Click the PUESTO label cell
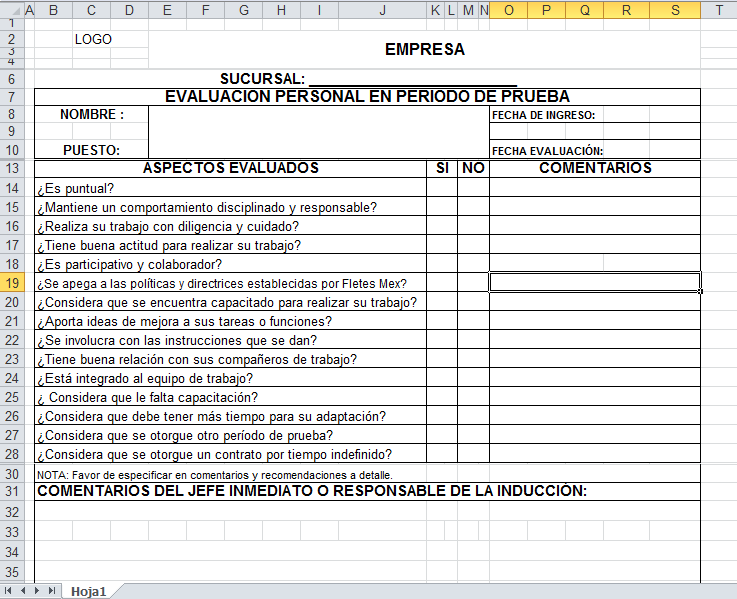 click(92, 150)
